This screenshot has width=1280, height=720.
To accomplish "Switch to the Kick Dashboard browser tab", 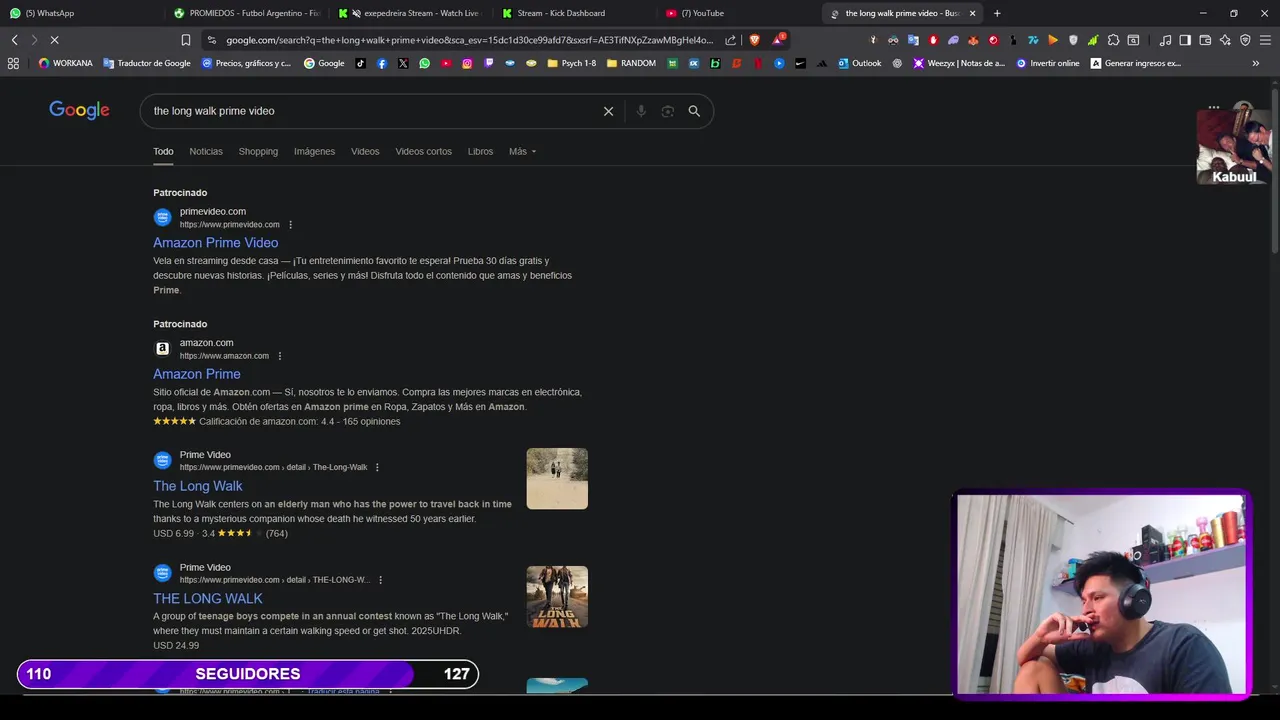I will click(574, 13).
